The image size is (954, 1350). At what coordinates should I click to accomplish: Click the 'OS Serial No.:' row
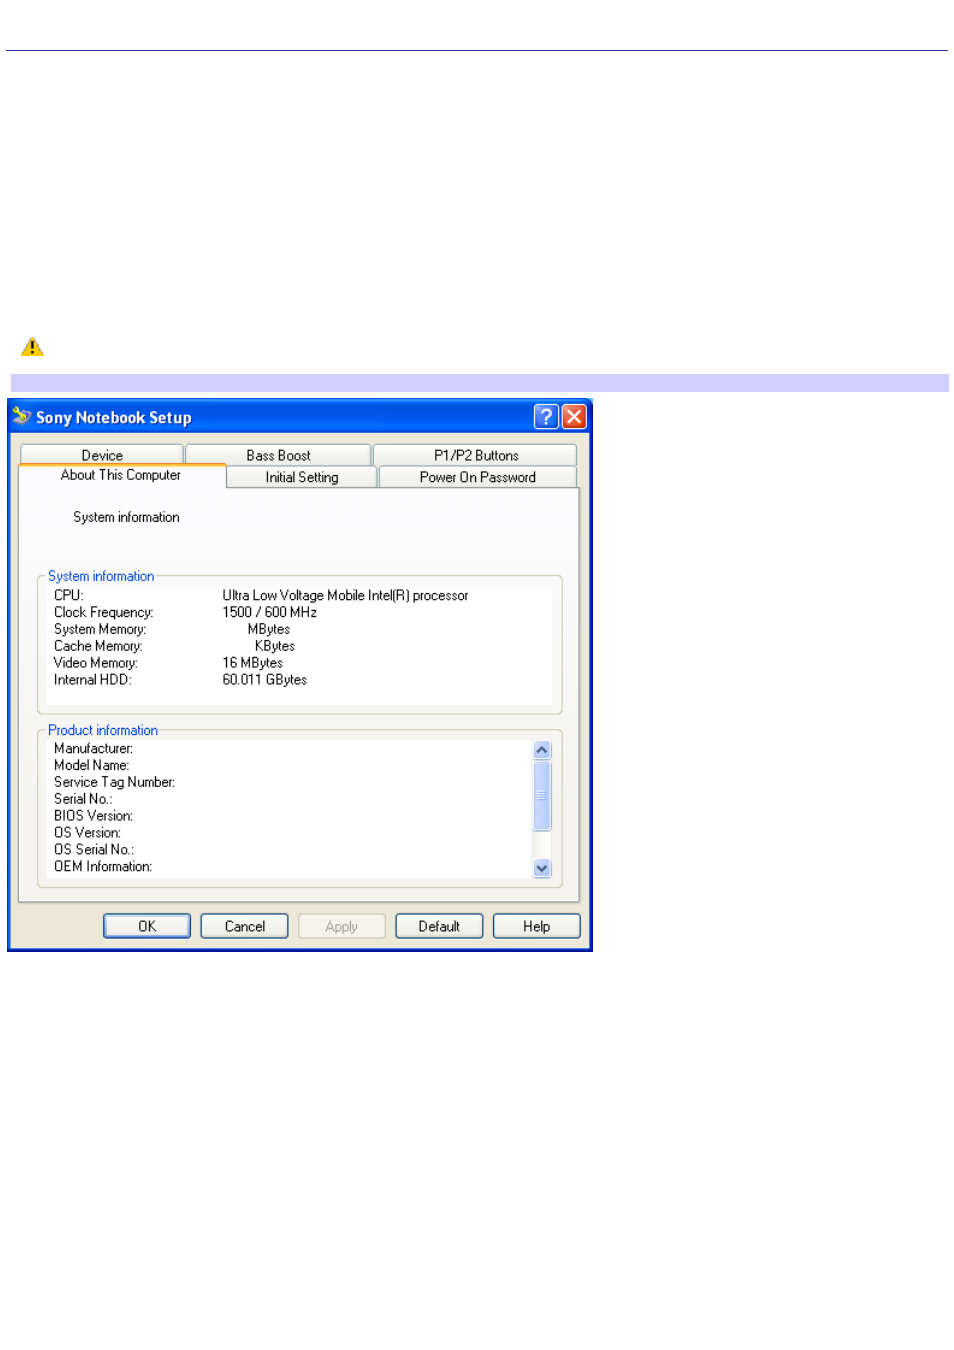coord(94,849)
